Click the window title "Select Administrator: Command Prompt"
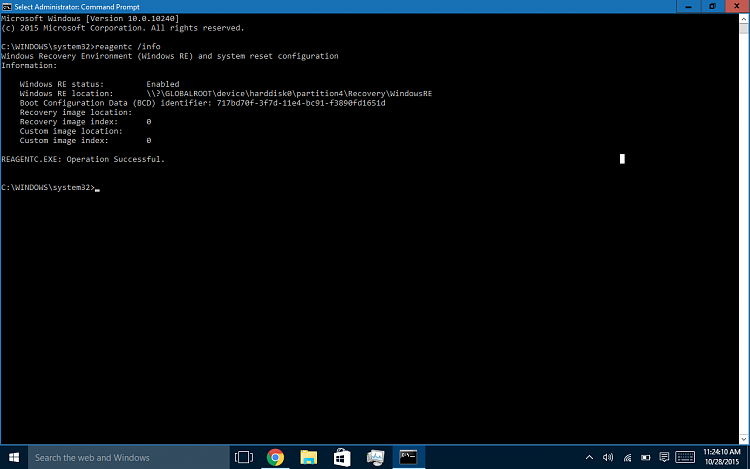Screen dimensions: 750x469 point(77,7)
